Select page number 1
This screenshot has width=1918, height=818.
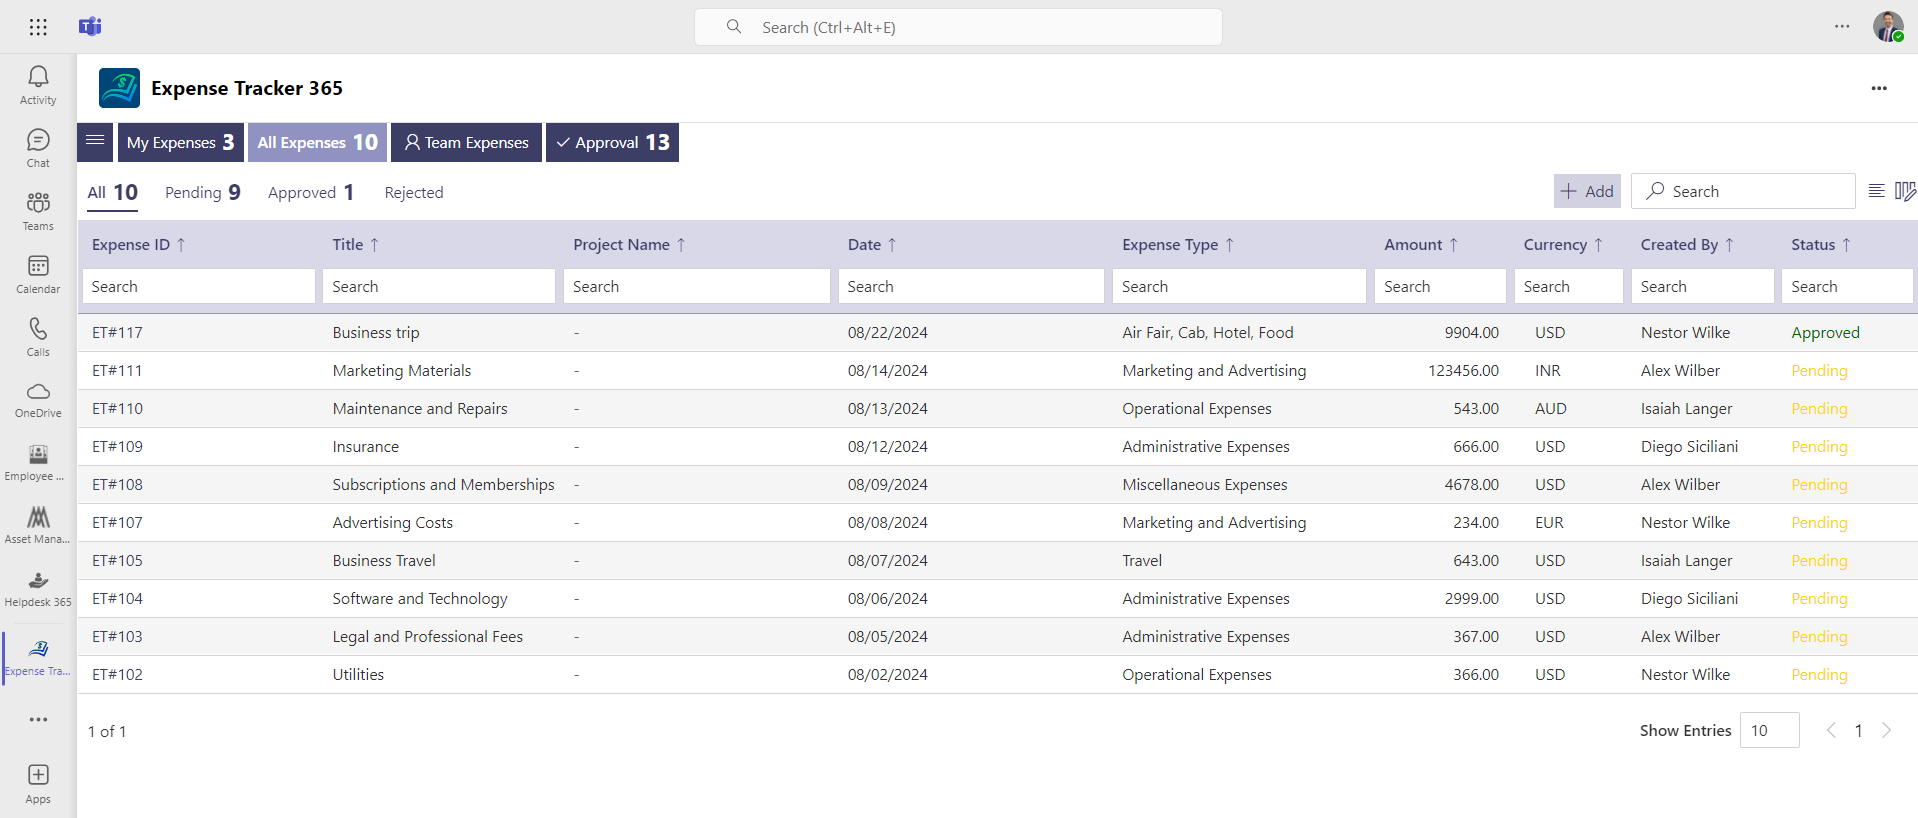pyautogui.click(x=1858, y=731)
